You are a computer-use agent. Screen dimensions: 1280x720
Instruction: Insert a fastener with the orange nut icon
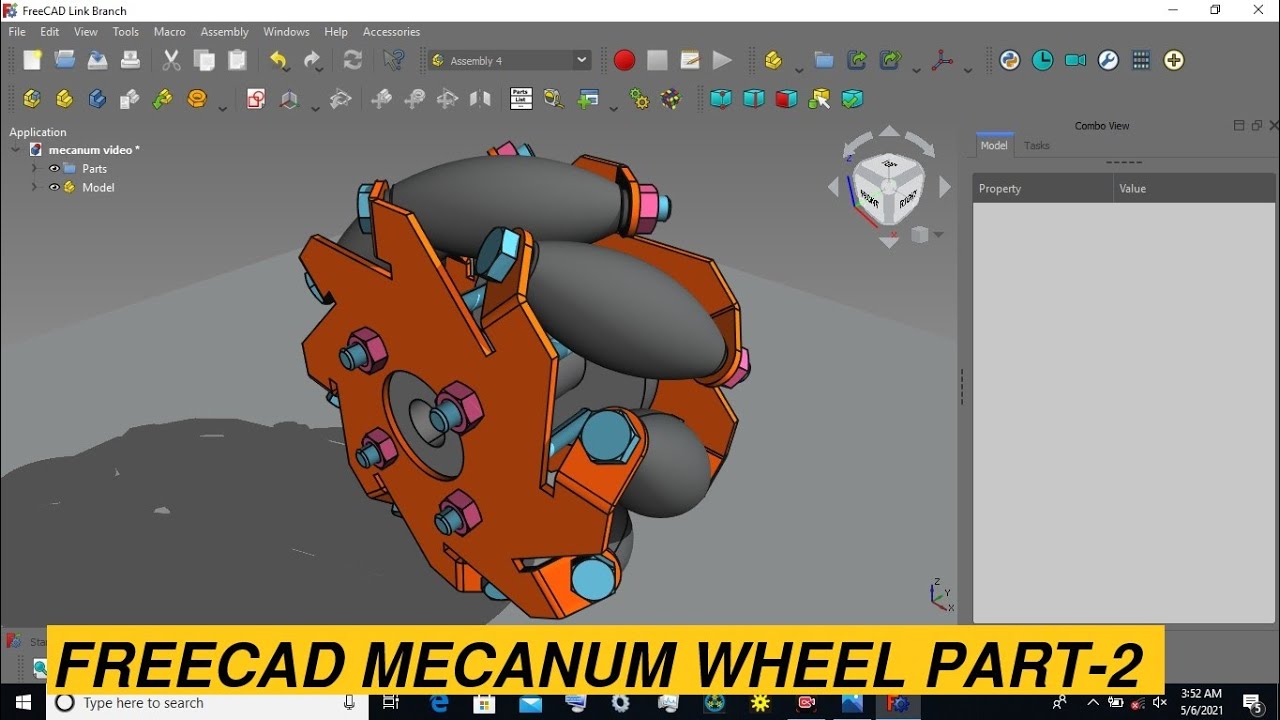pyautogui.click(x=197, y=98)
